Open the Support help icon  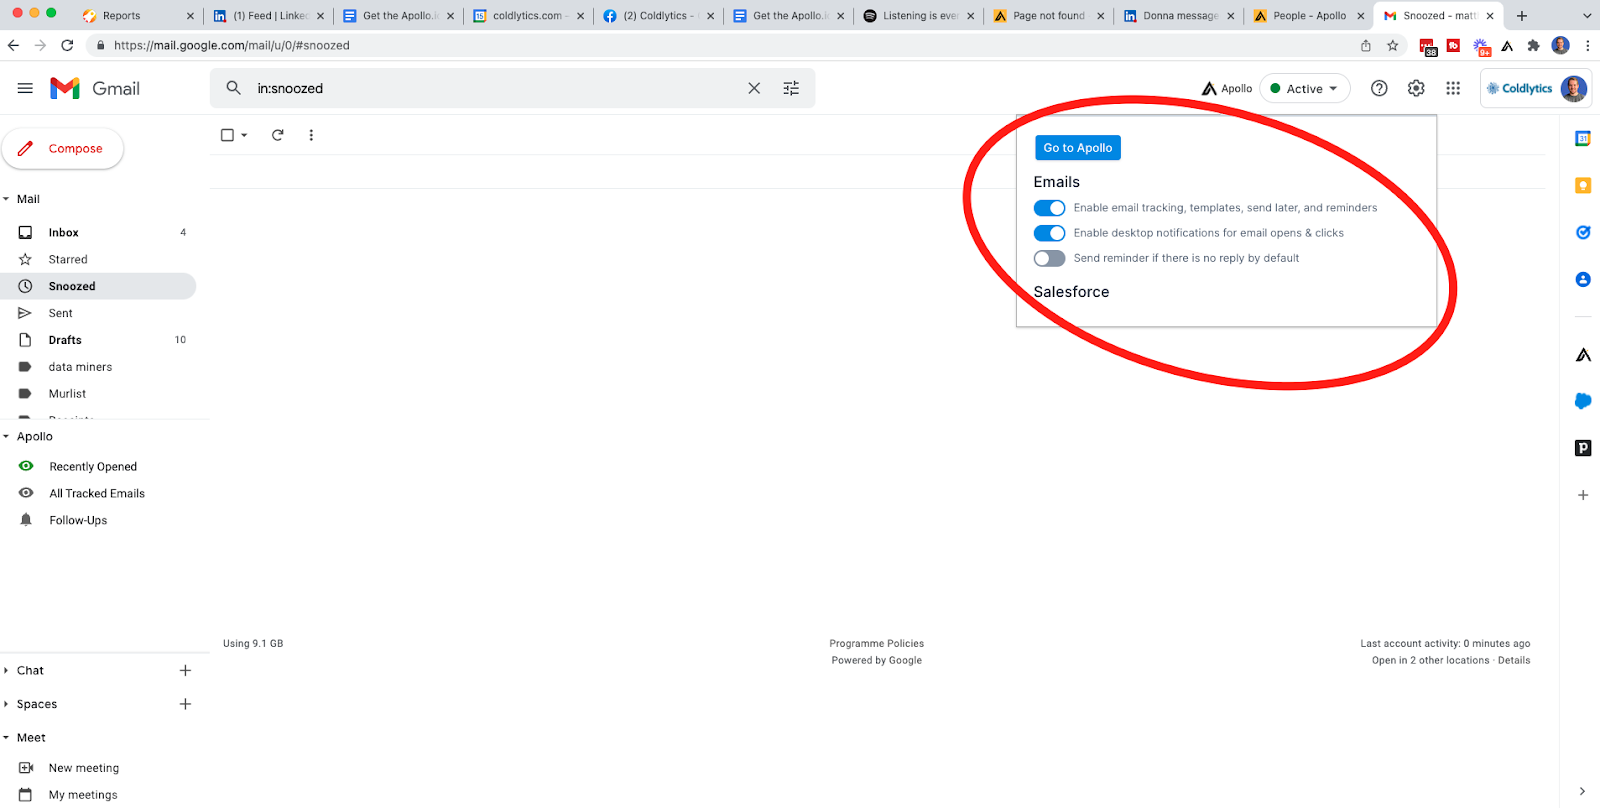pos(1379,88)
